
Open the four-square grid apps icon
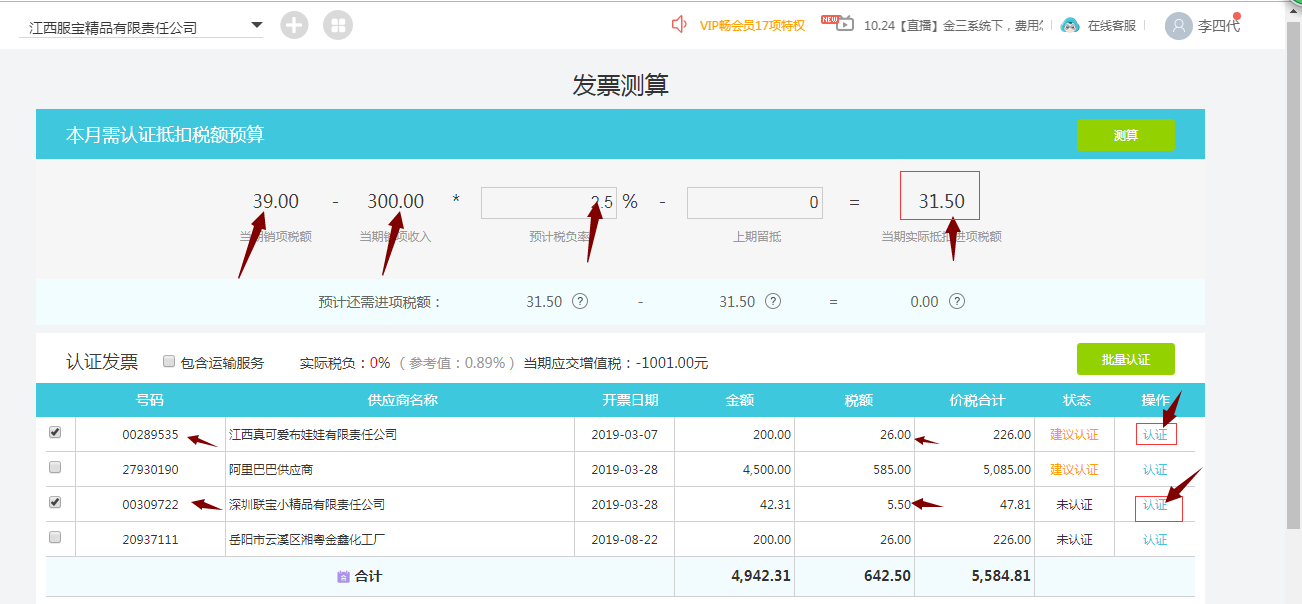[338, 25]
